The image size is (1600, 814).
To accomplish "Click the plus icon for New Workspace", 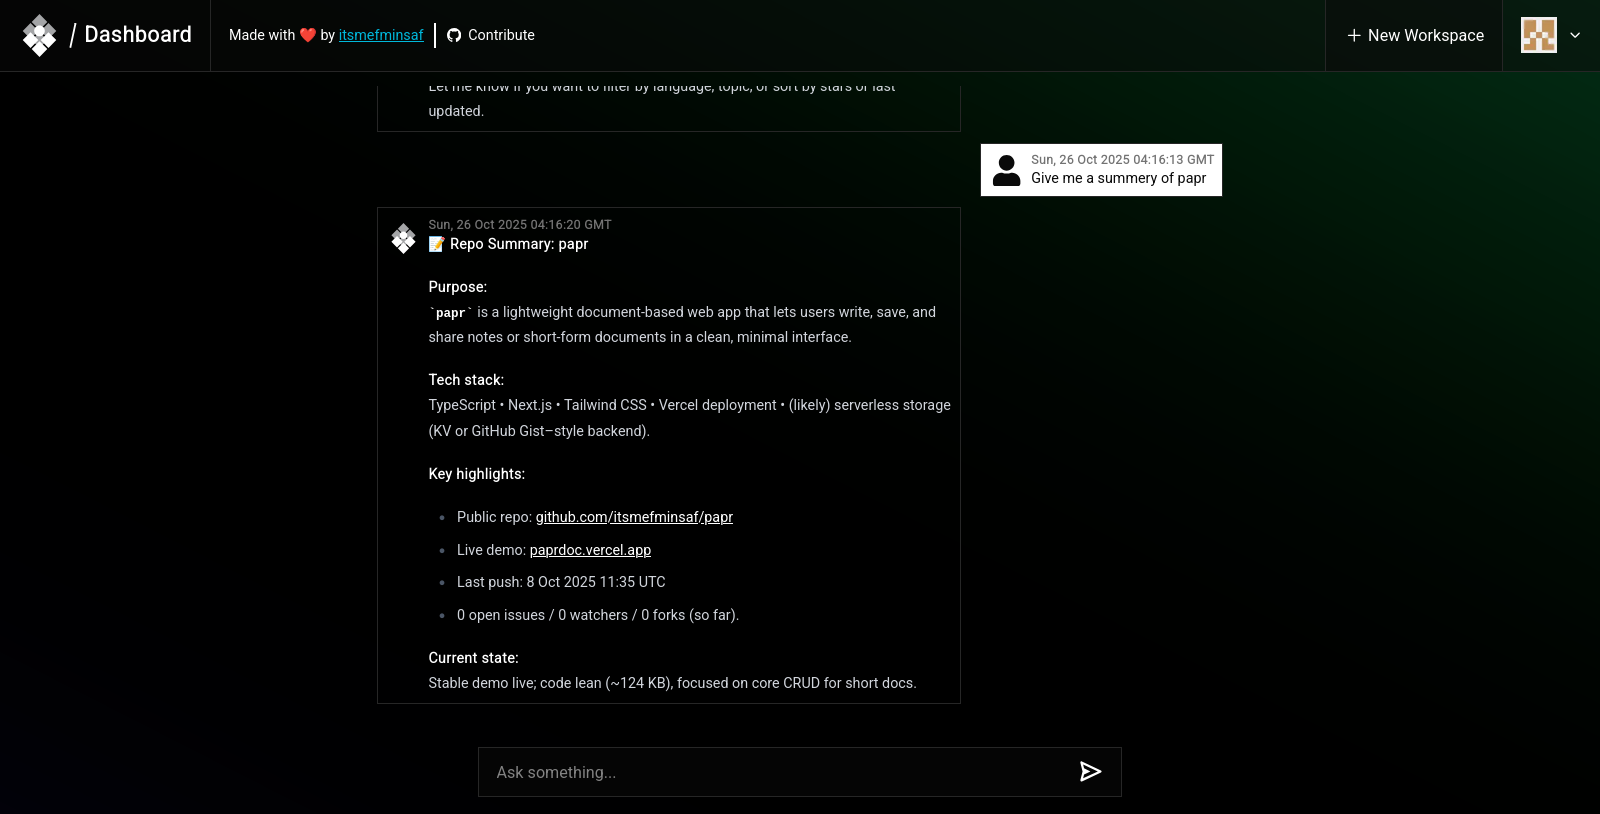I will 1354,35.
